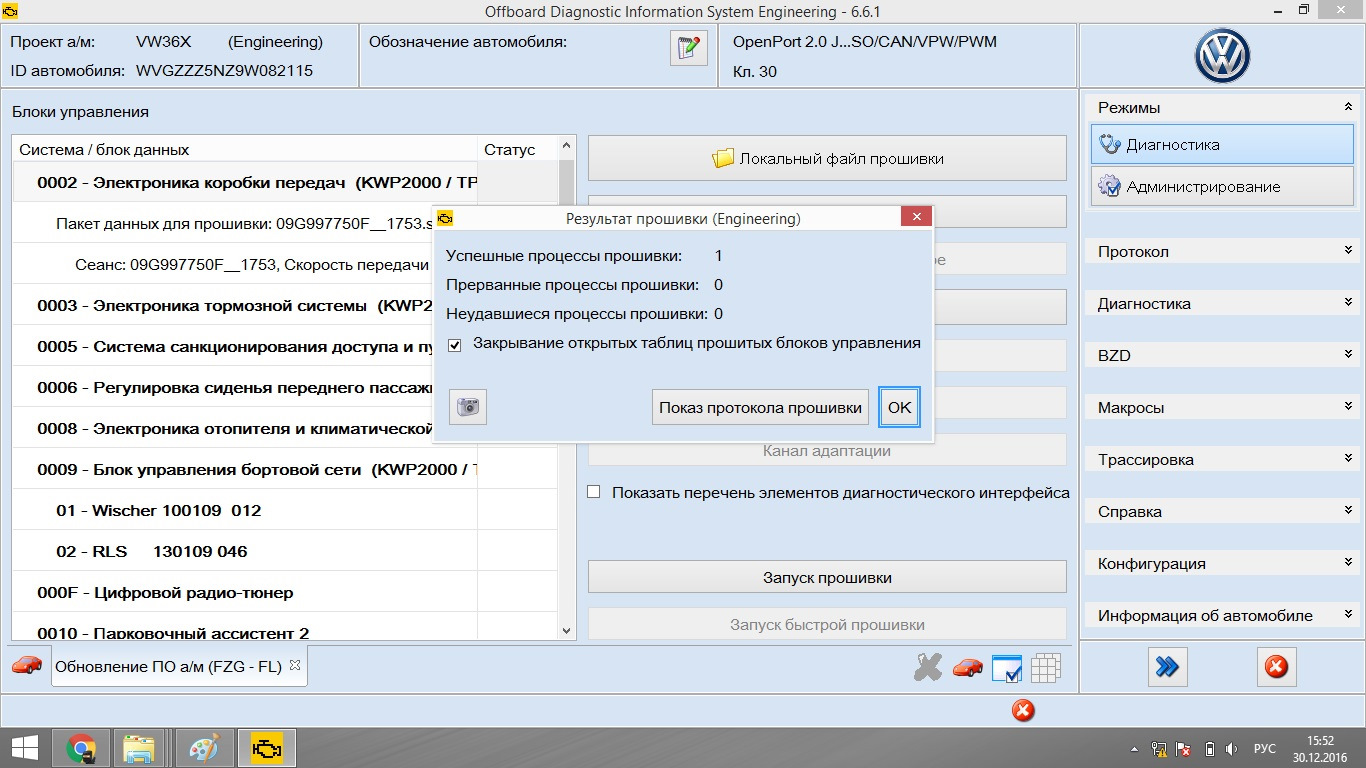
Task: Select 000F - Цифровой радио-тюнер row
Action: (285, 593)
